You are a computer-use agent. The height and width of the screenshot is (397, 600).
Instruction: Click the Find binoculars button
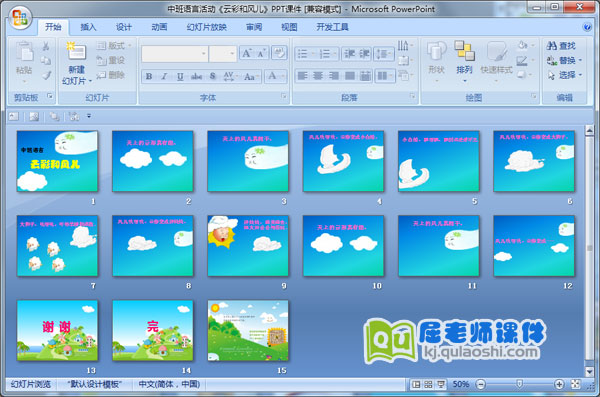pyautogui.click(x=561, y=46)
